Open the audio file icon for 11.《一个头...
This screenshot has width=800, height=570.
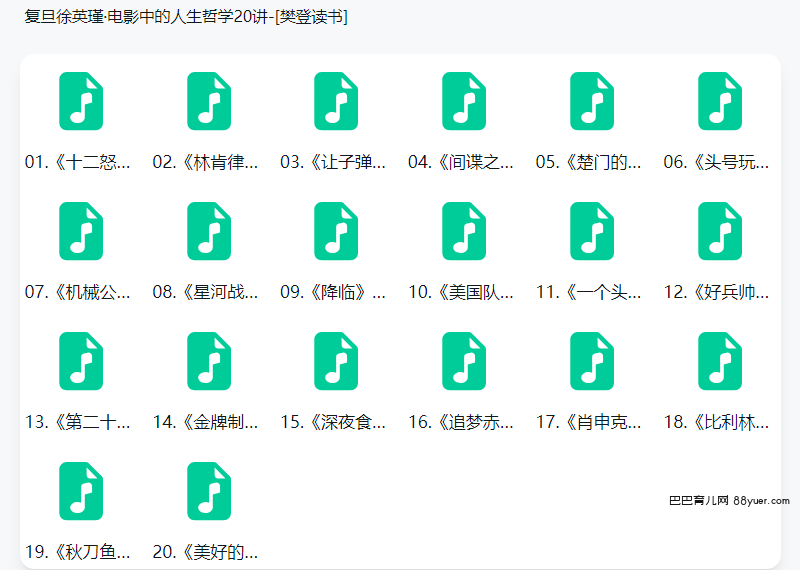(x=592, y=231)
